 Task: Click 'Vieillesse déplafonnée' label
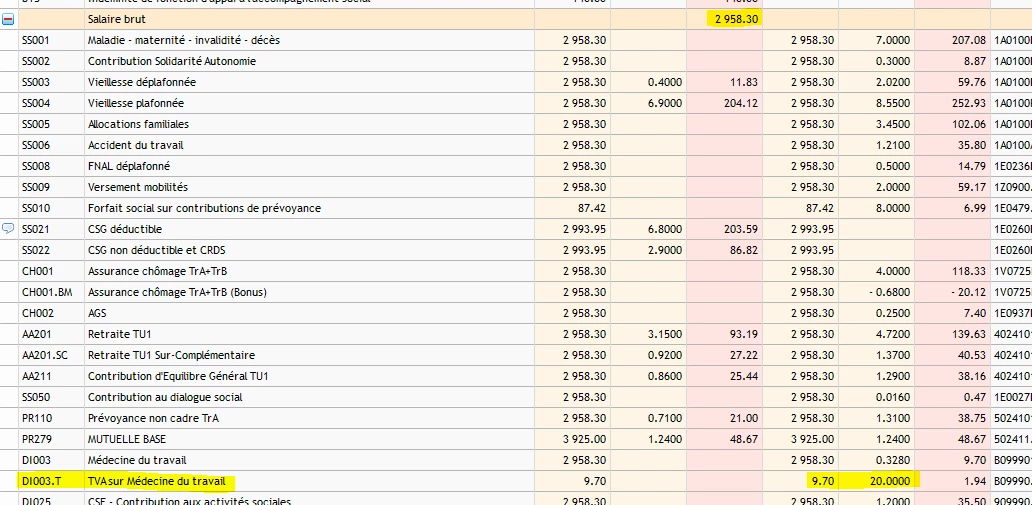(142, 82)
